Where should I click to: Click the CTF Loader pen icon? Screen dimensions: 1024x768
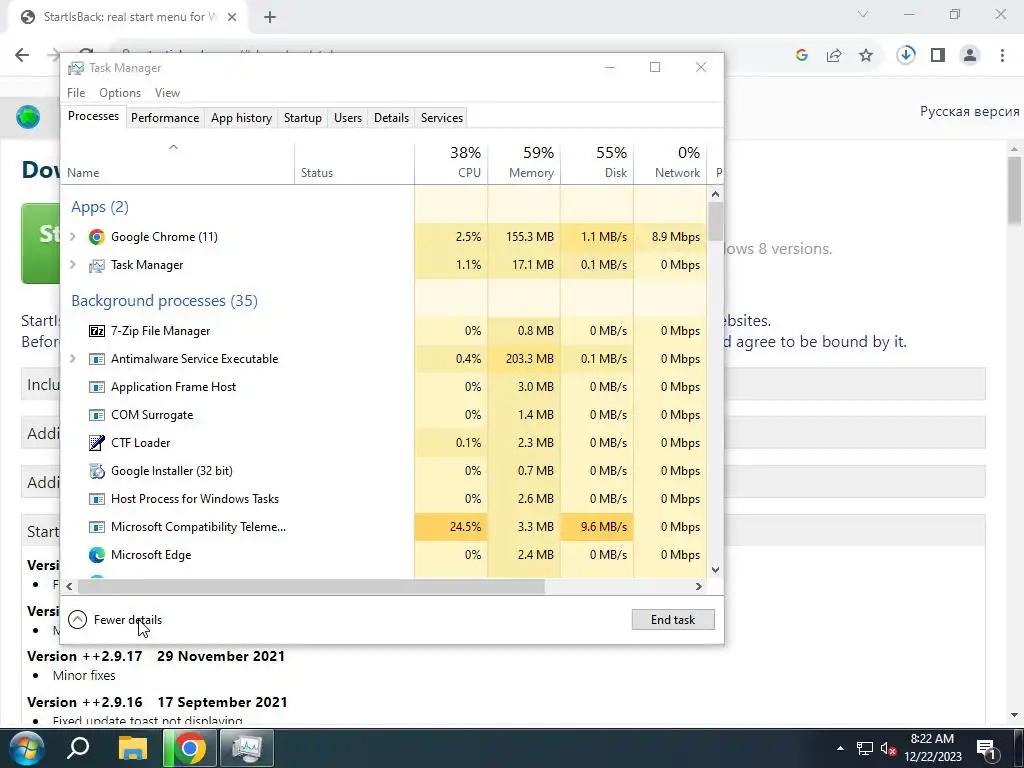97,443
